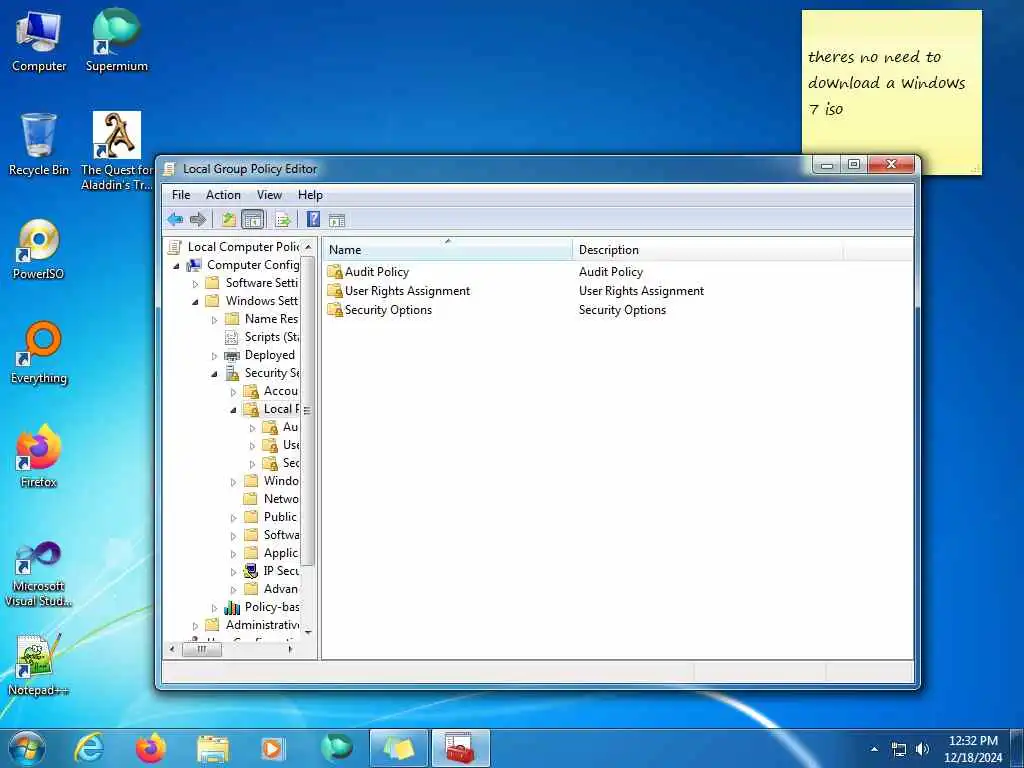Open Notepad++ desktop shortcut
This screenshot has height=768, width=1024.
pyautogui.click(x=39, y=664)
